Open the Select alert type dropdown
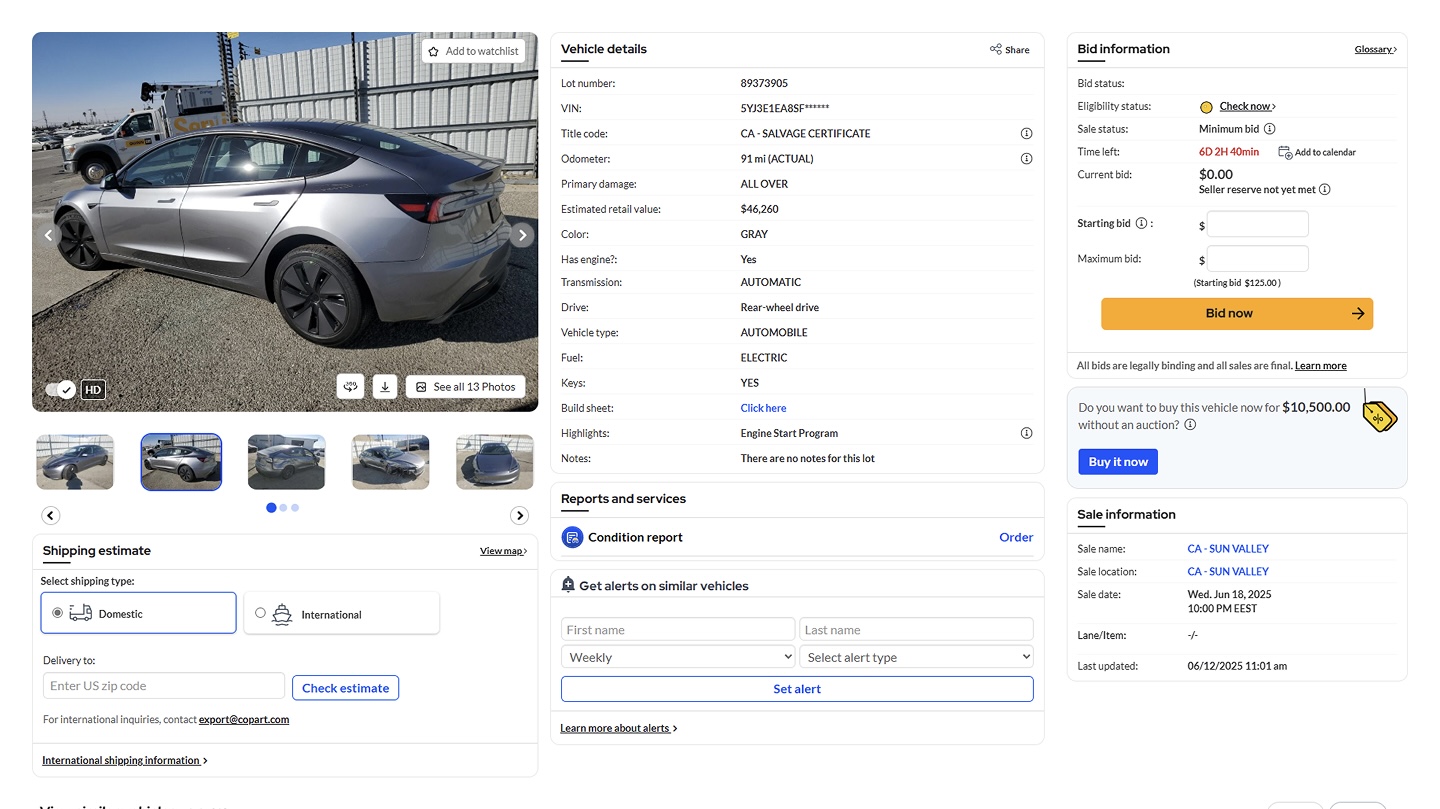The height and width of the screenshot is (809, 1440). [x=916, y=656]
